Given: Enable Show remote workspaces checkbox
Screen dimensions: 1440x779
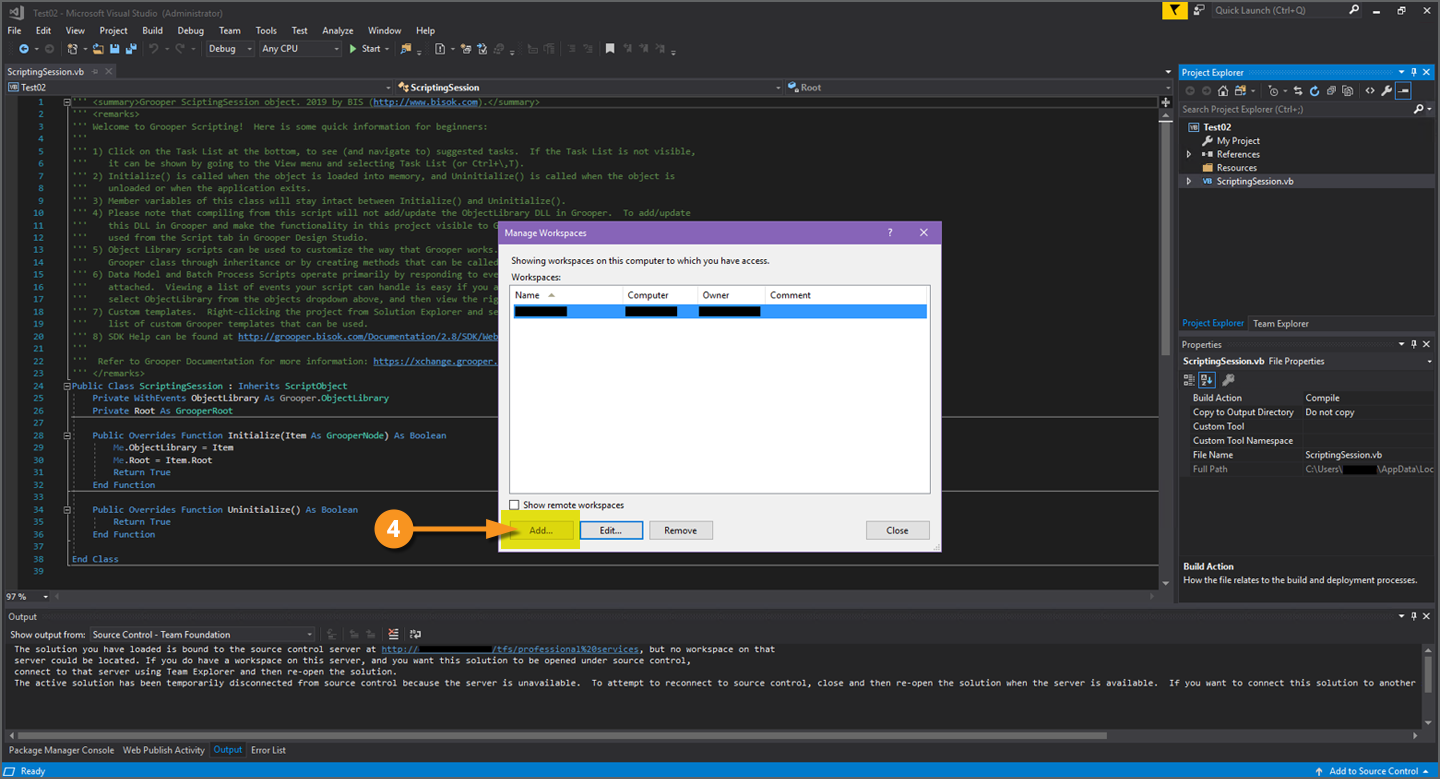Looking at the screenshot, I should pyautogui.click(x=515, y=505).
